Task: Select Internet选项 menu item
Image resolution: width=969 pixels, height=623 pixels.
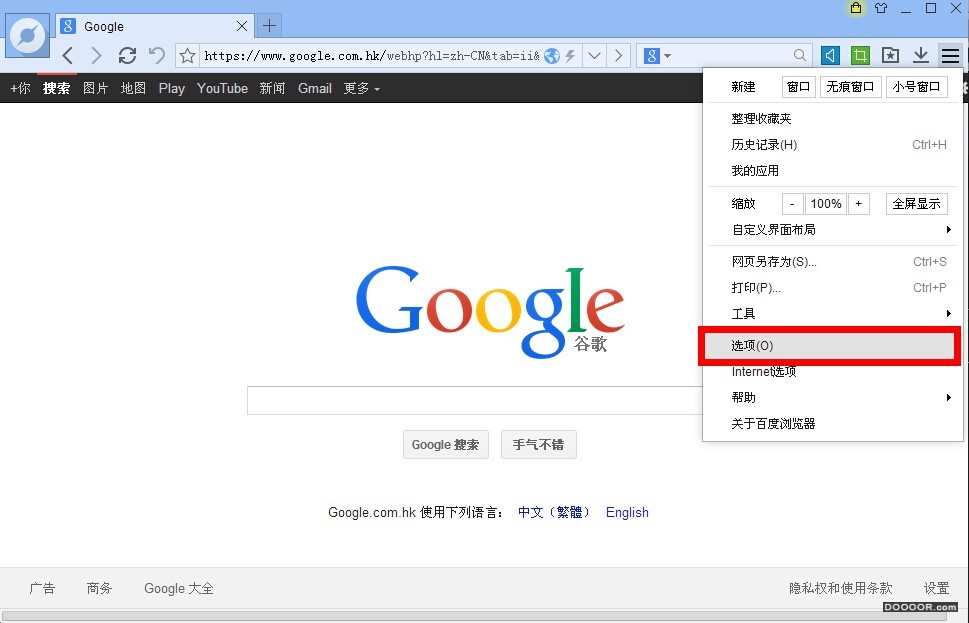Action: (x=833, y=372)
